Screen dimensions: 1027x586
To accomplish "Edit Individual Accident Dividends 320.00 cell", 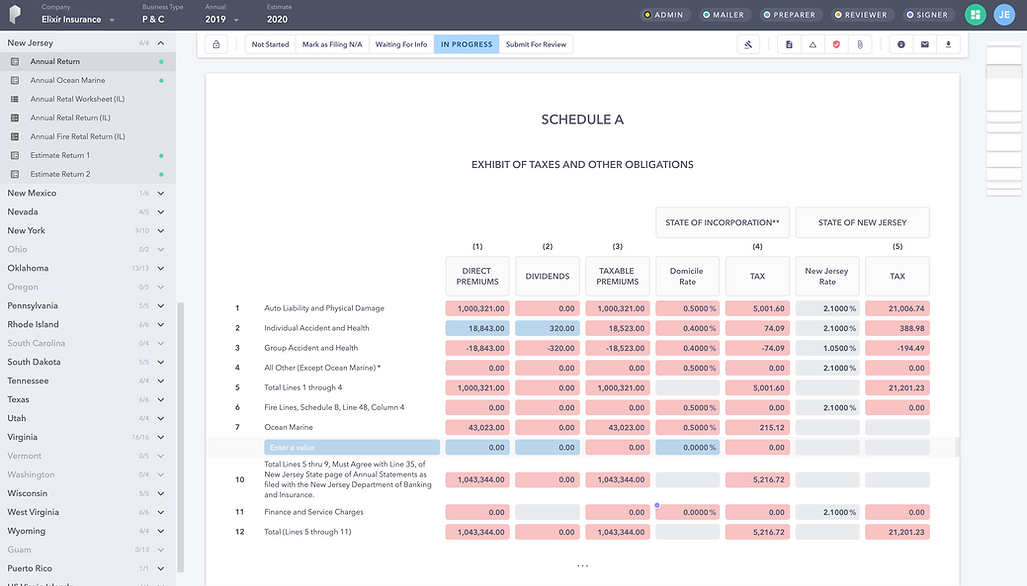I will 548,328.
